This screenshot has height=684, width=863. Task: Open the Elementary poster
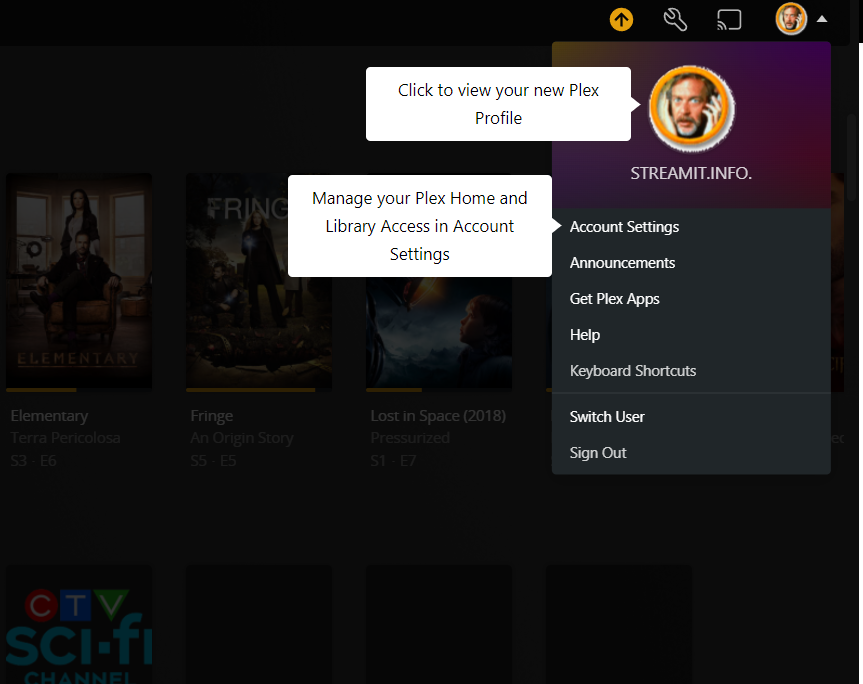click(79, 281)
